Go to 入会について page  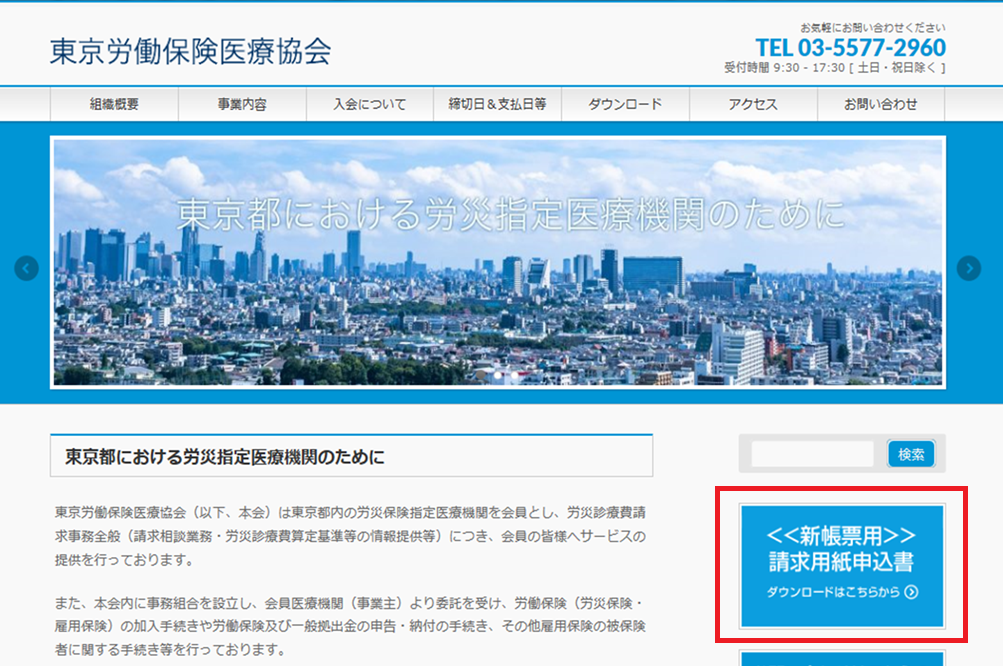pyautogui.click(x=370, y=104)
